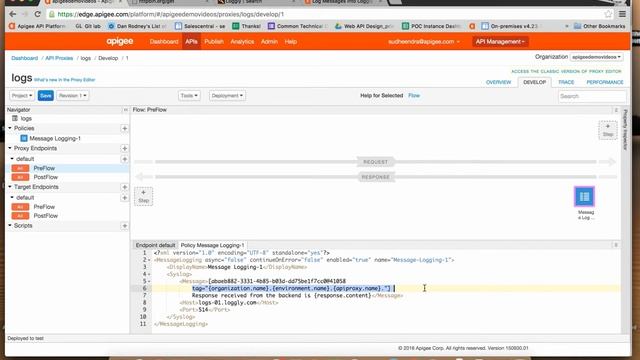Image resolution: width=640 pixels, height=360 pixels.
Task: Add a new policy with the plus icon
Action: click(124, 129)
